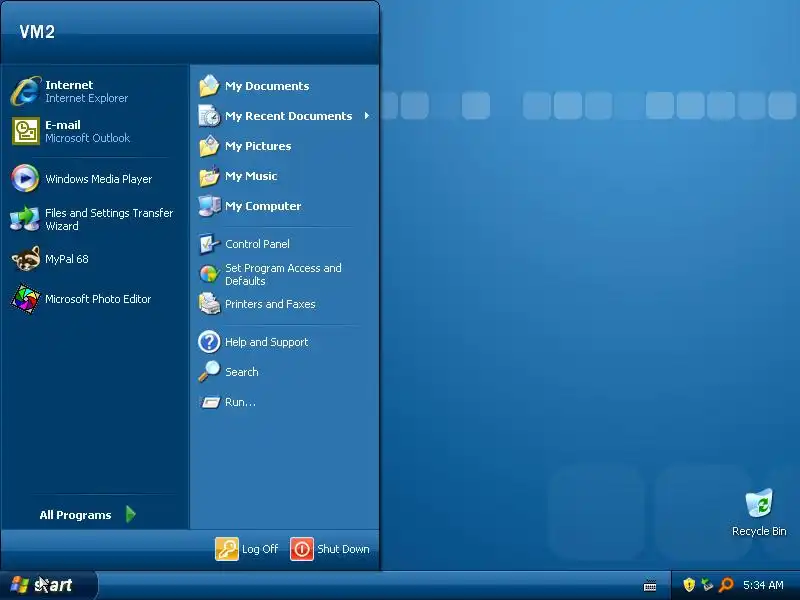This screenshot has width=800, height=600.
Task: Click the red Shut Down power icon
Action: click(x=302, y=549)
